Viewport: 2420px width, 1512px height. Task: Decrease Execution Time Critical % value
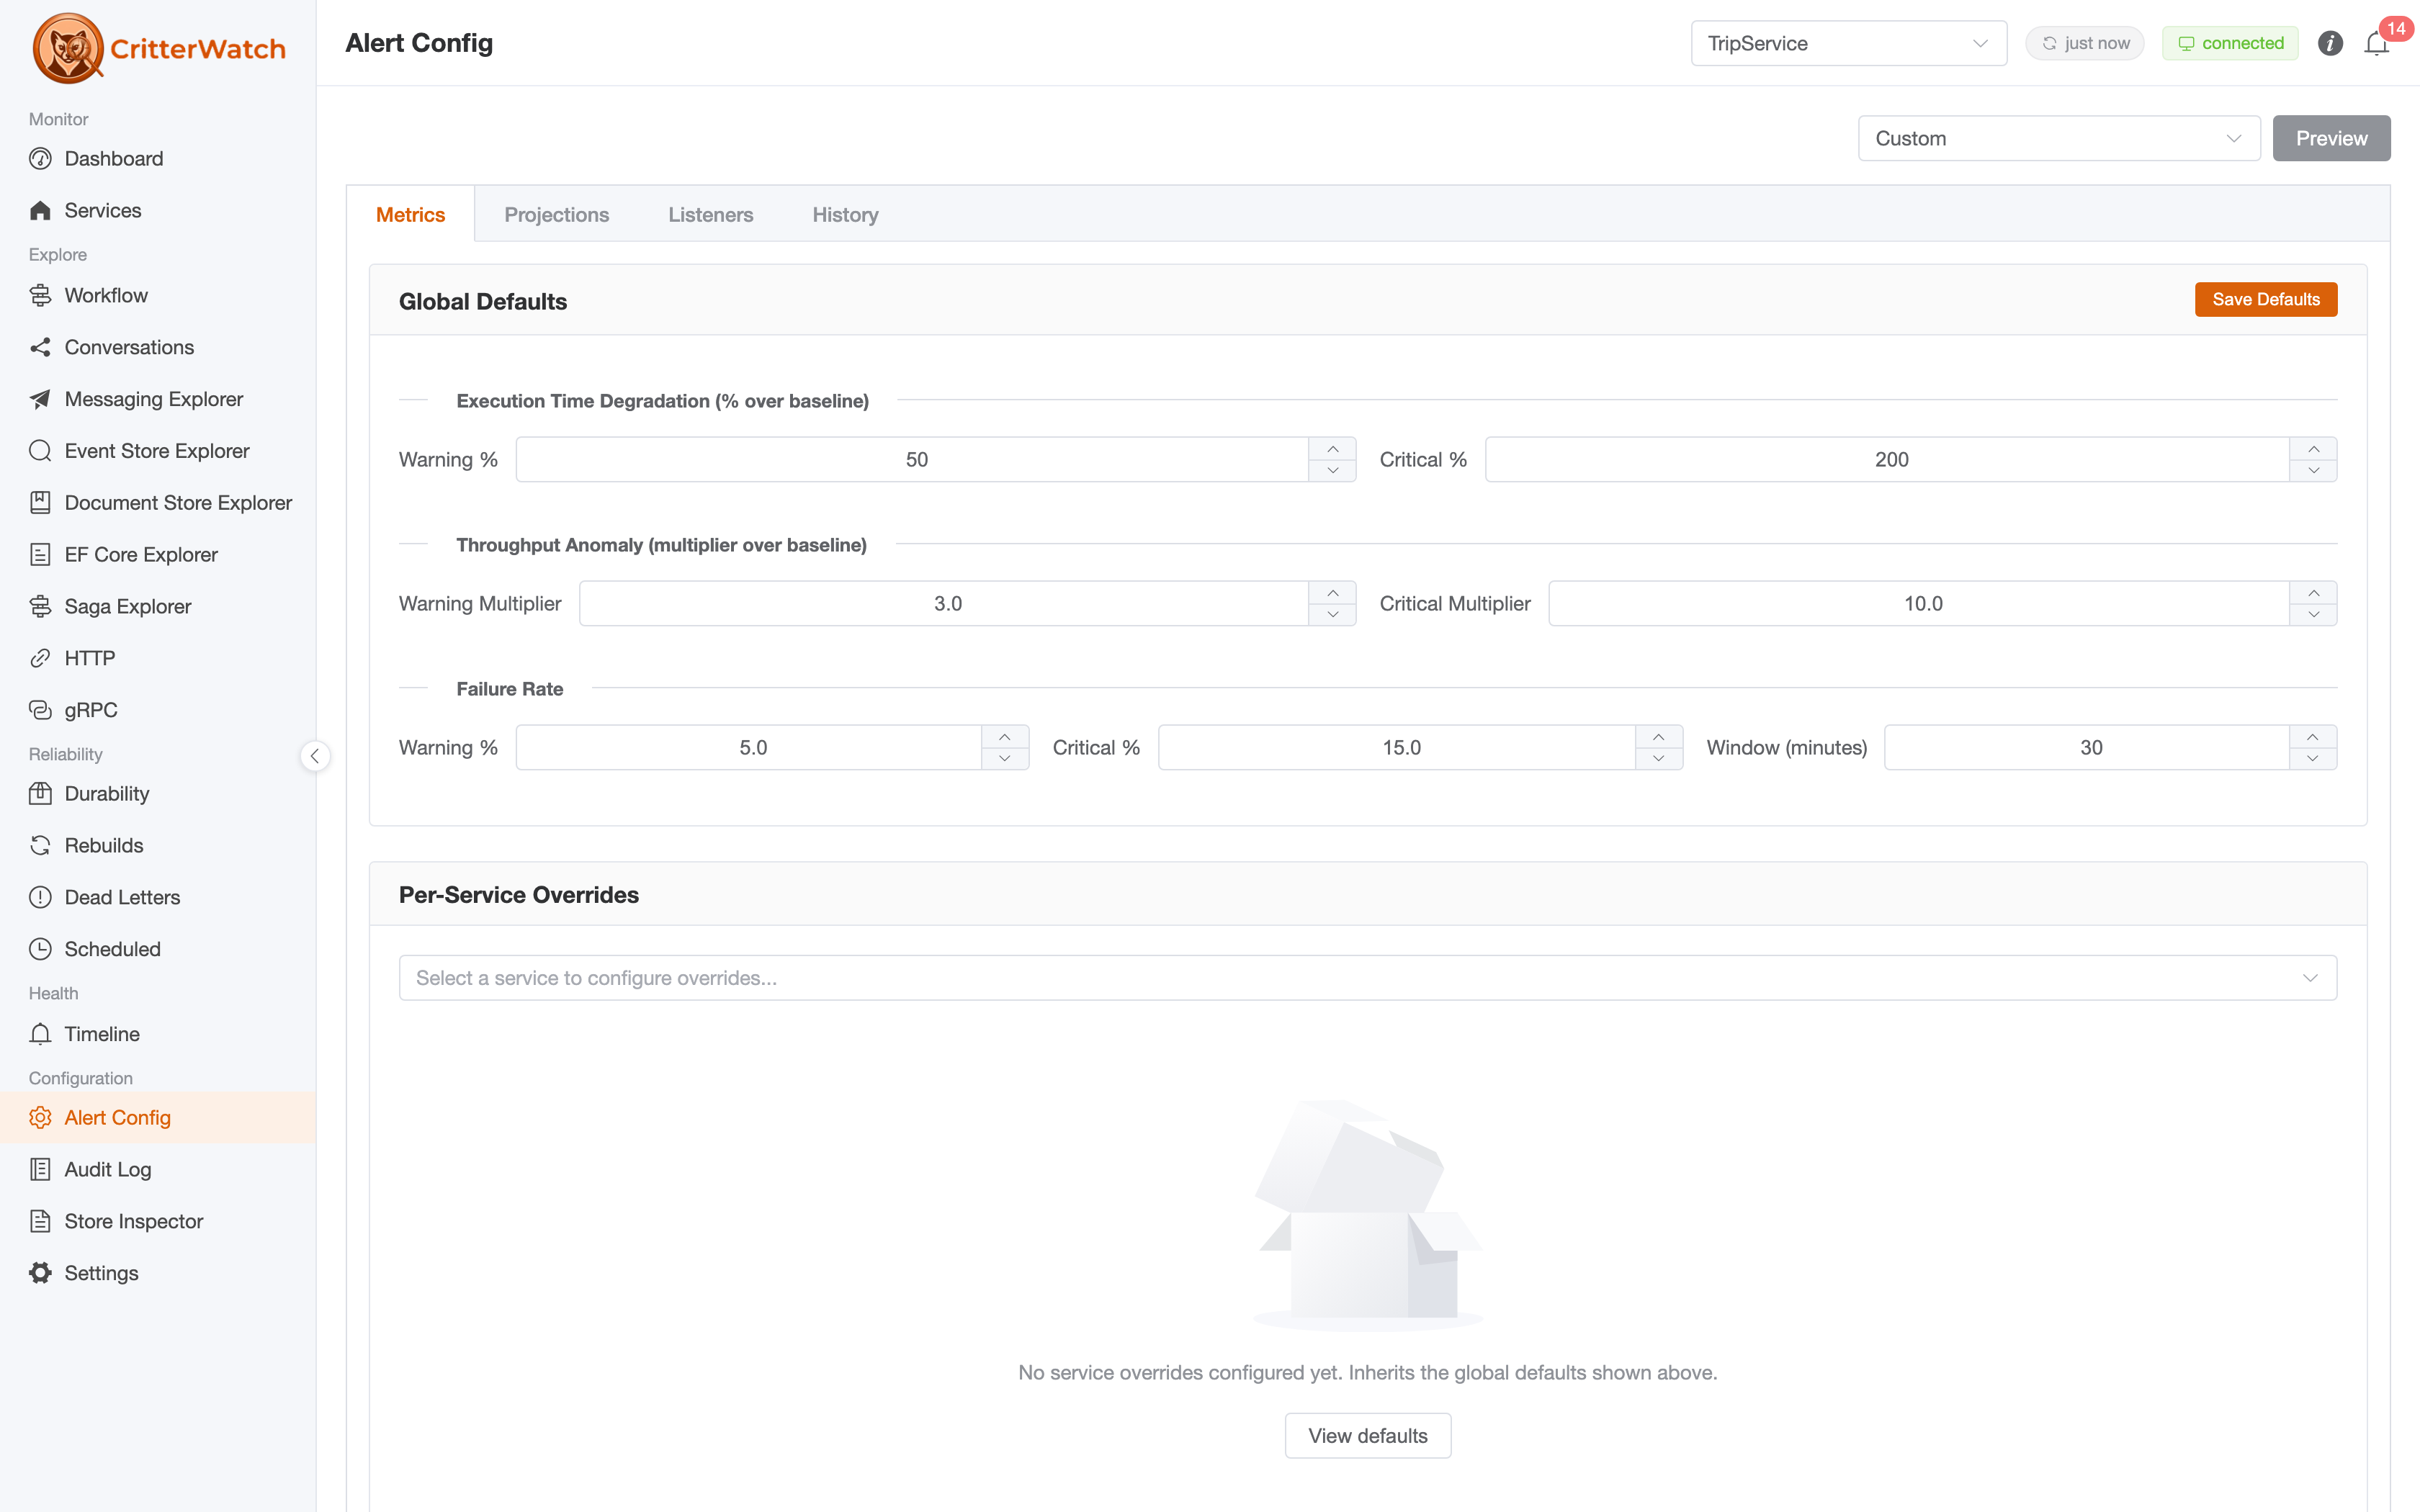pos(2313,470)
